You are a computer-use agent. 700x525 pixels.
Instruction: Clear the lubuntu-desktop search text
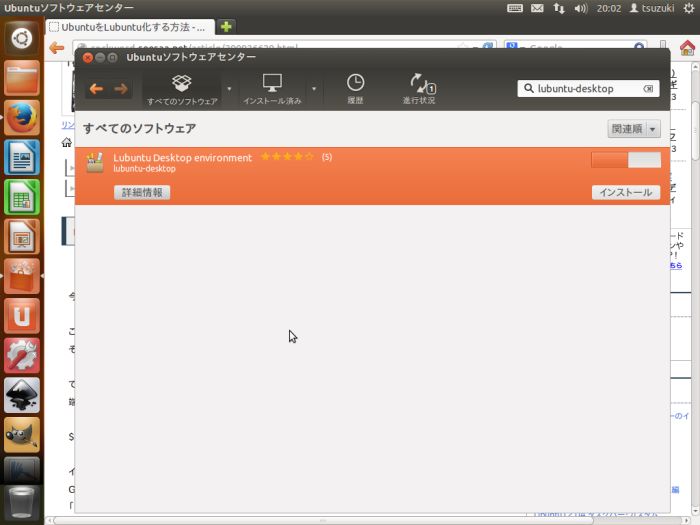[x=648, y=89]
